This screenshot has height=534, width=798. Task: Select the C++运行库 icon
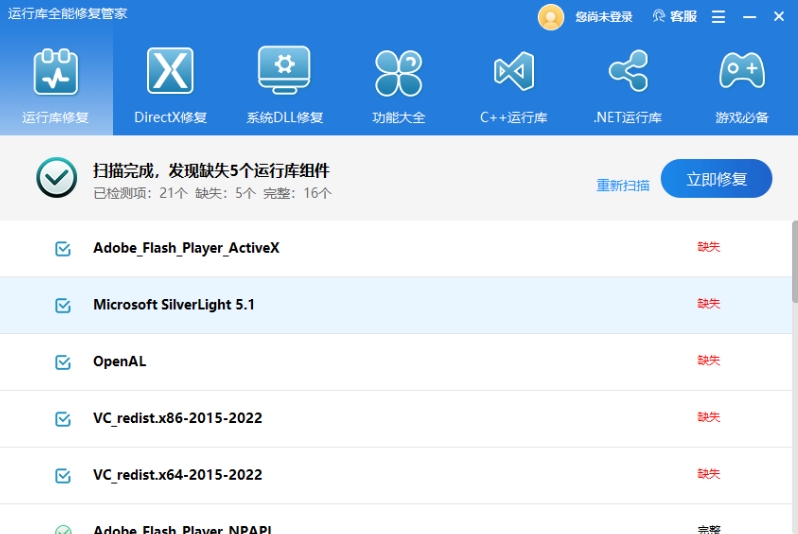point(513,72)
